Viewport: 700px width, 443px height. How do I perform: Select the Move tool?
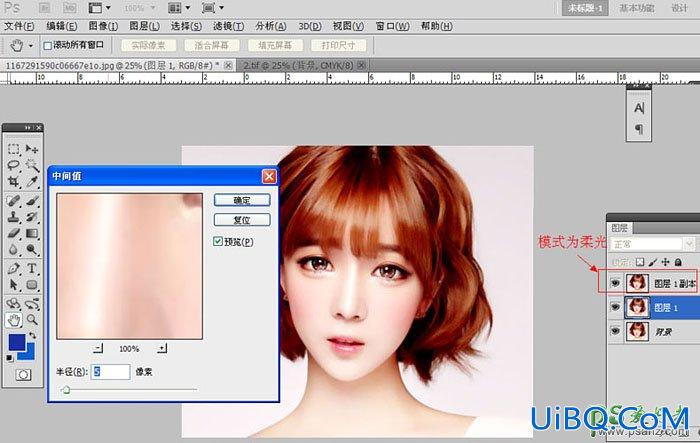[32, 149]
